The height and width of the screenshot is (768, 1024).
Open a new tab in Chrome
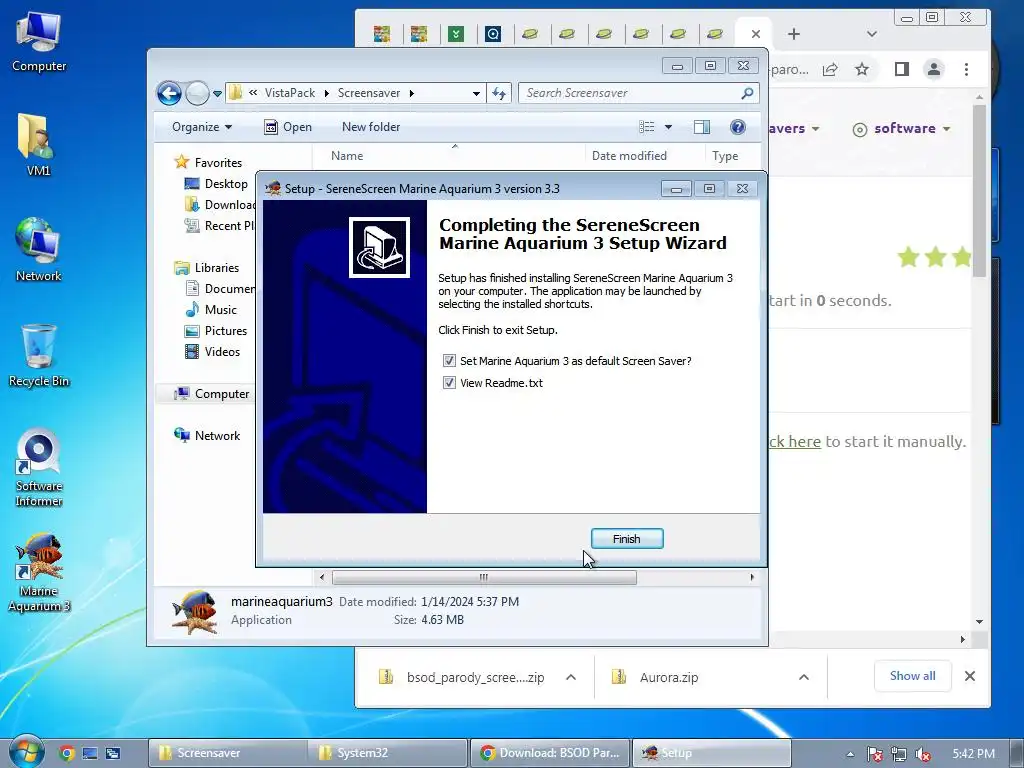[793, 34]
